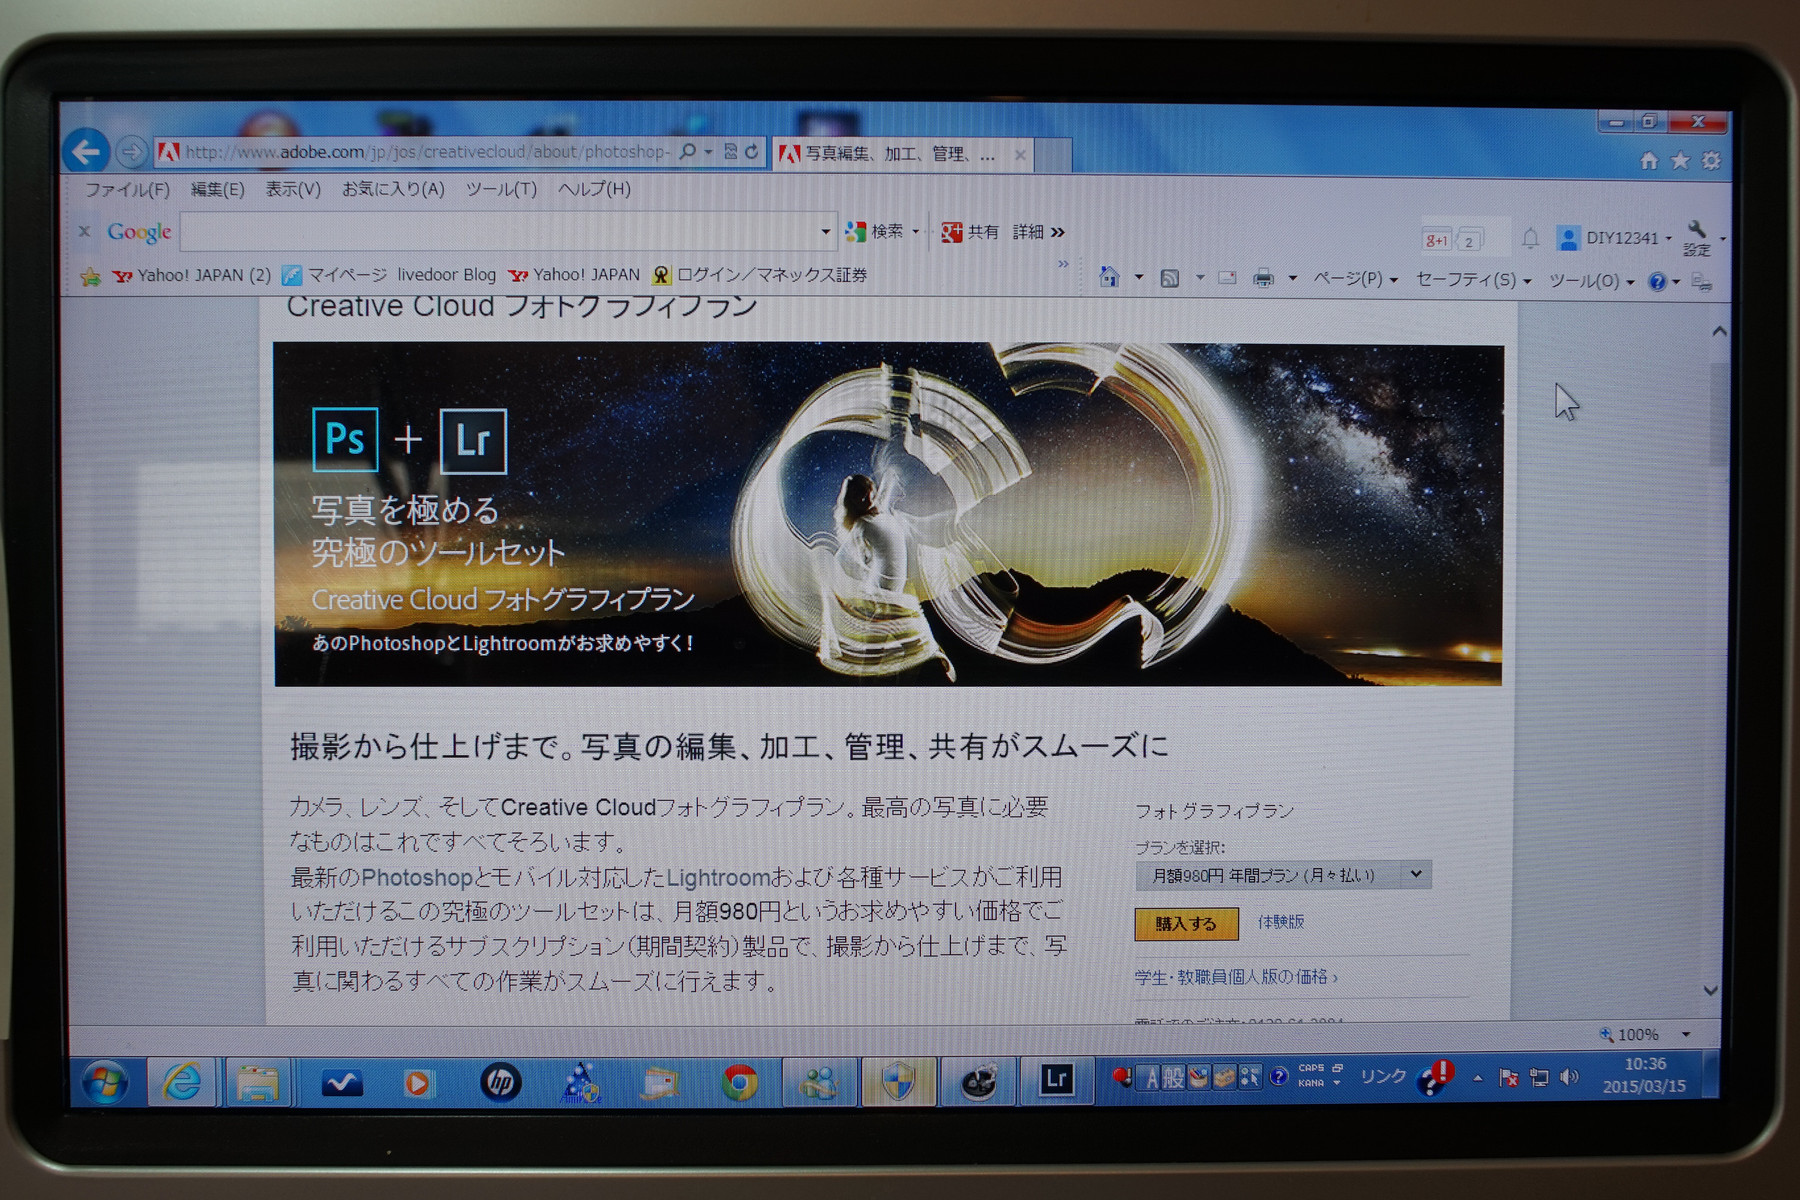Open Google toolbar wrench settings
Image resolution: width=1800 pixels, height=1200 pixels.
[x=1697, y=238]
